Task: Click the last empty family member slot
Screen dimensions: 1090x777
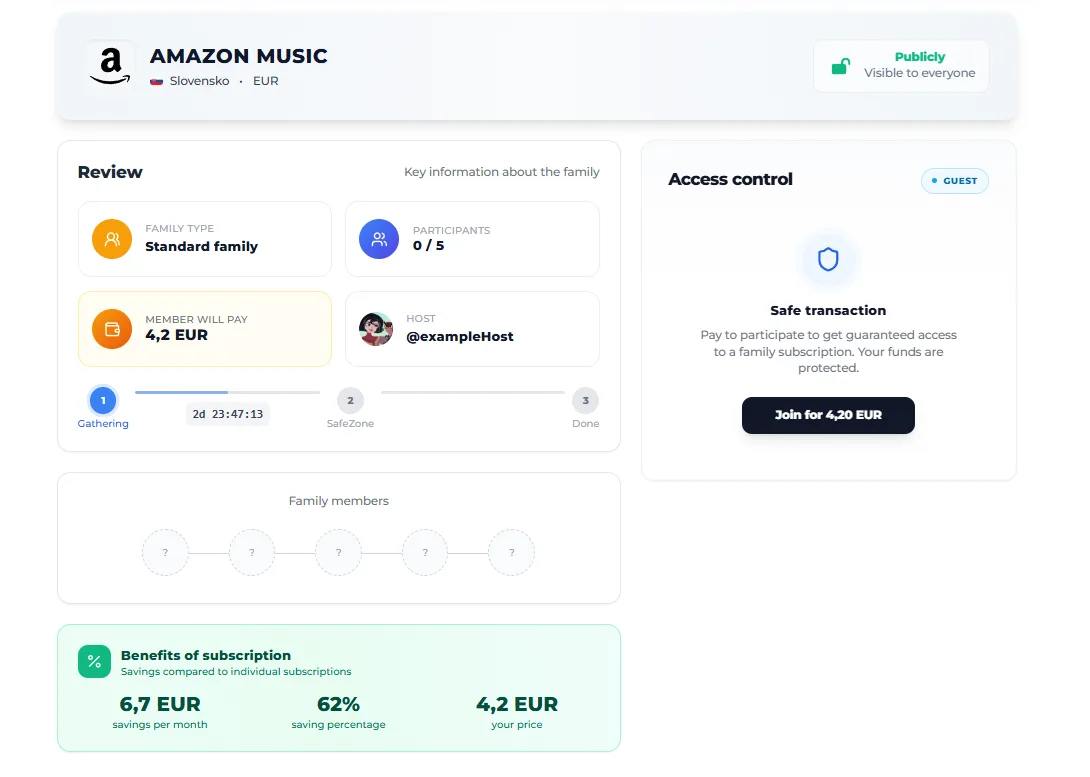Action: (x=511, y=552)
